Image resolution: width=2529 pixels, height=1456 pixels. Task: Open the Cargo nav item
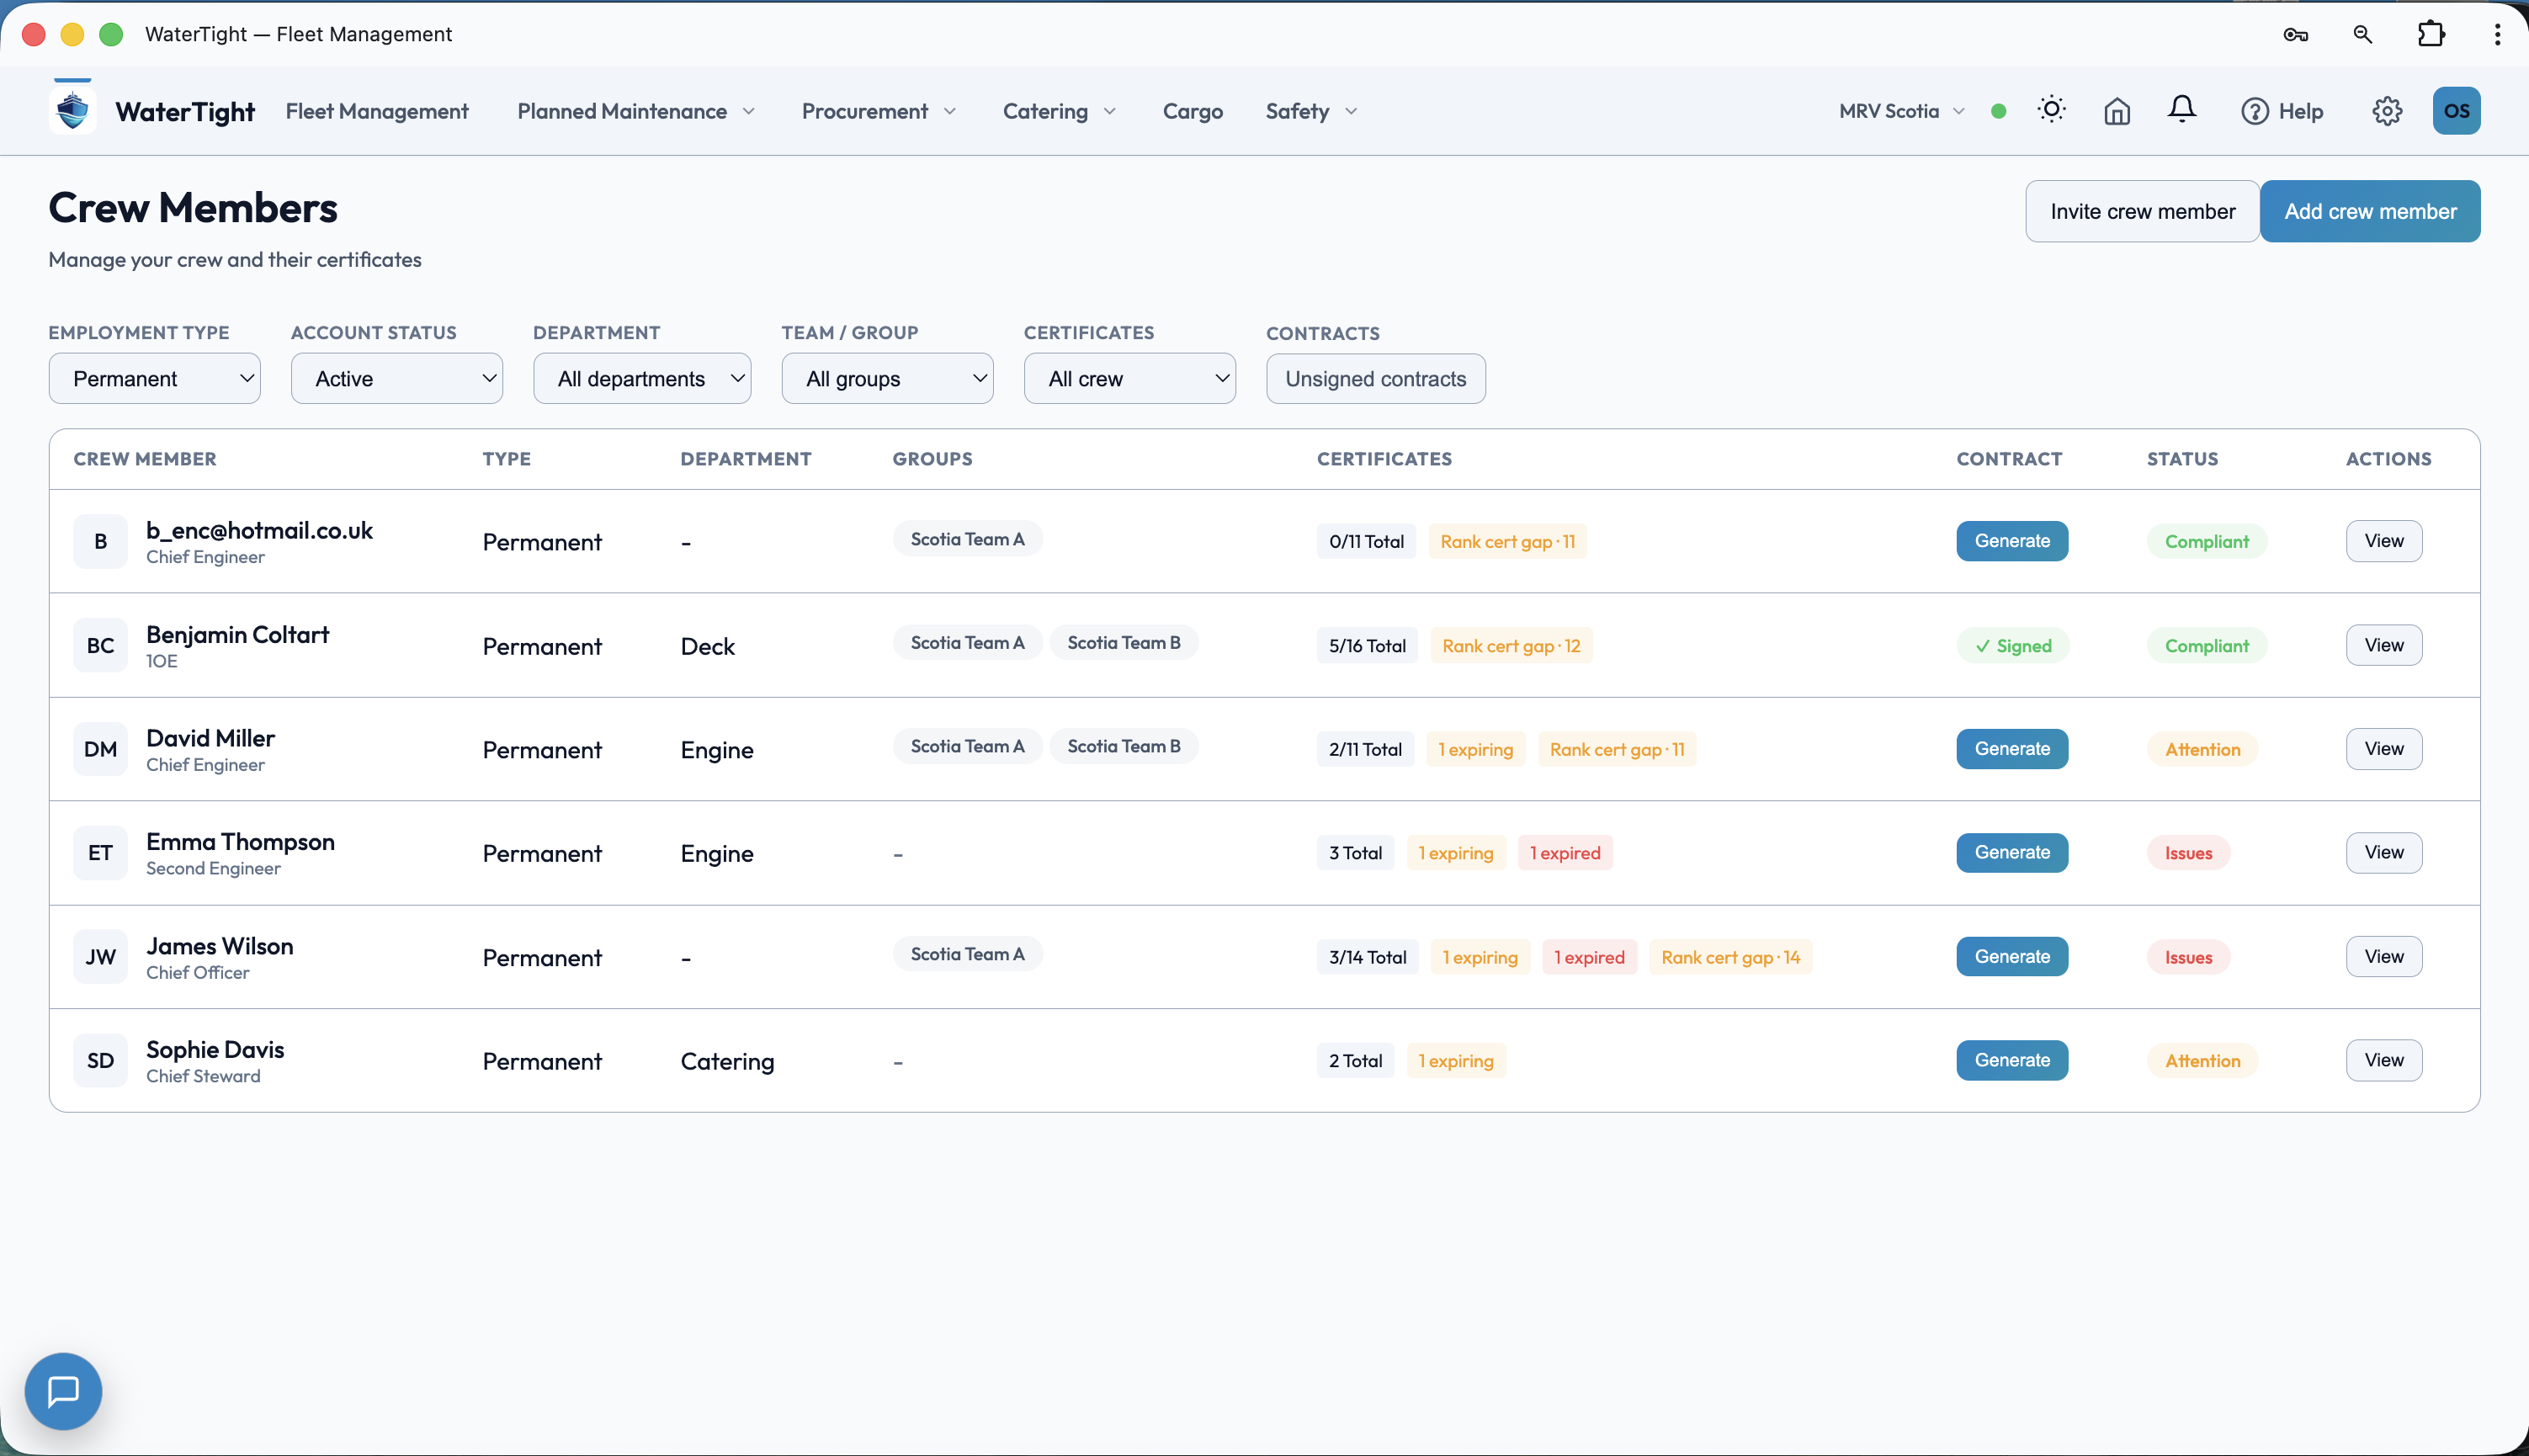pos(1192,111)
